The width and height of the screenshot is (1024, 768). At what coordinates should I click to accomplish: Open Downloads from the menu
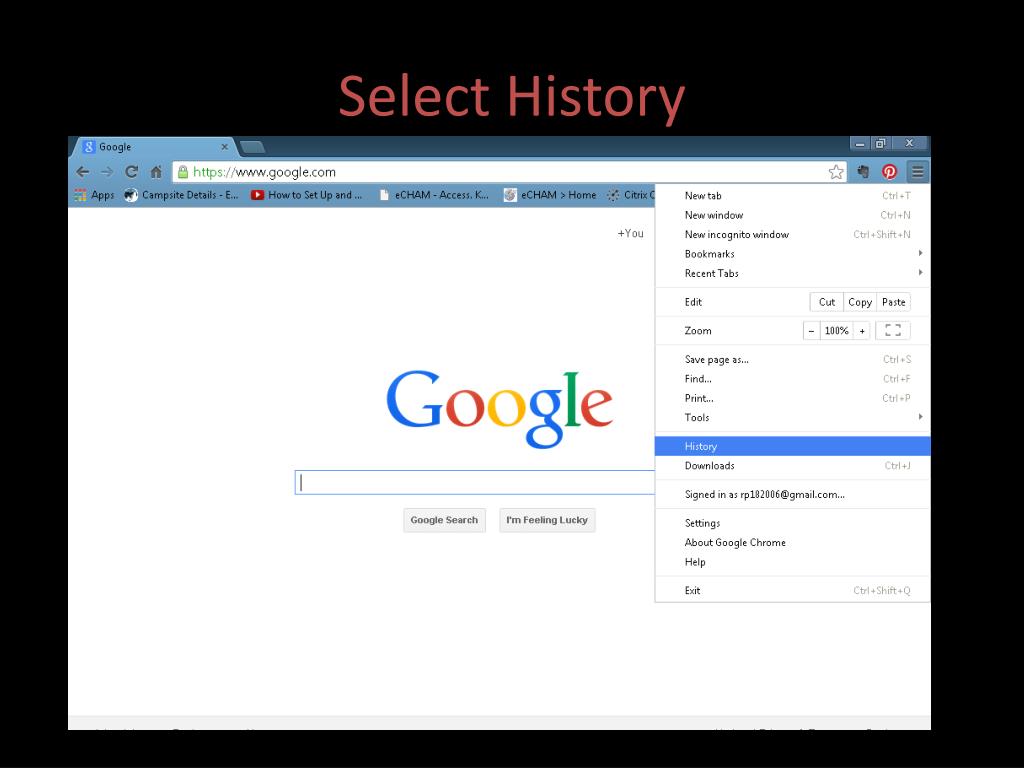click(793, 466)
